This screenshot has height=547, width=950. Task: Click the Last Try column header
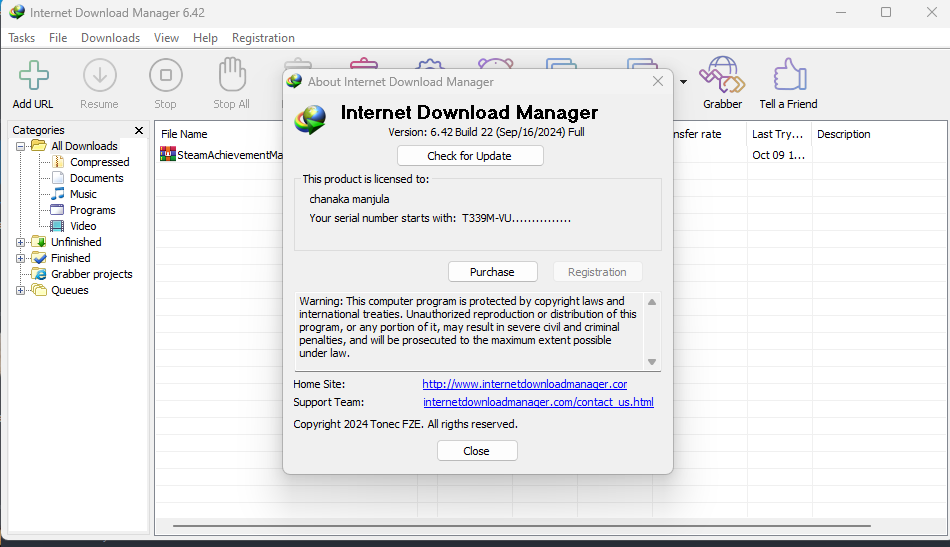click(779, 134)
